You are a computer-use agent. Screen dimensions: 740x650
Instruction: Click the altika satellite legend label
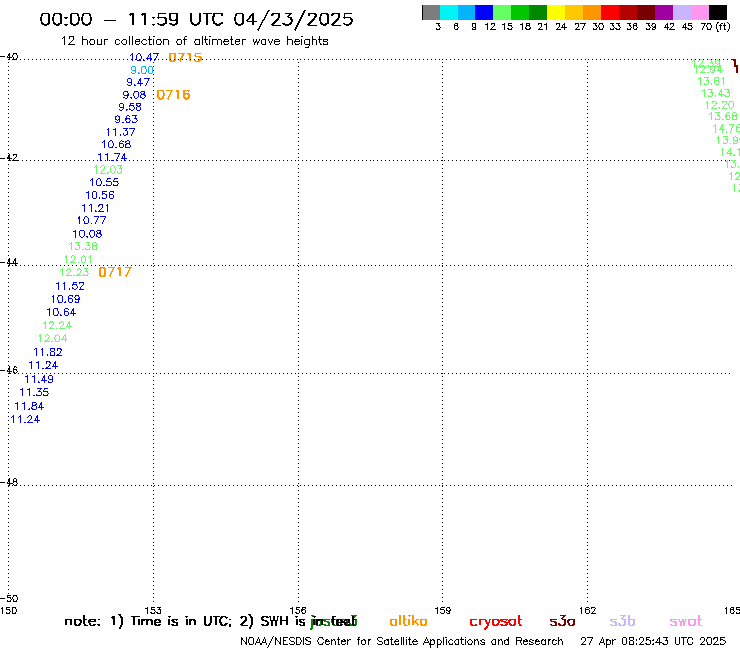[408, 621]
